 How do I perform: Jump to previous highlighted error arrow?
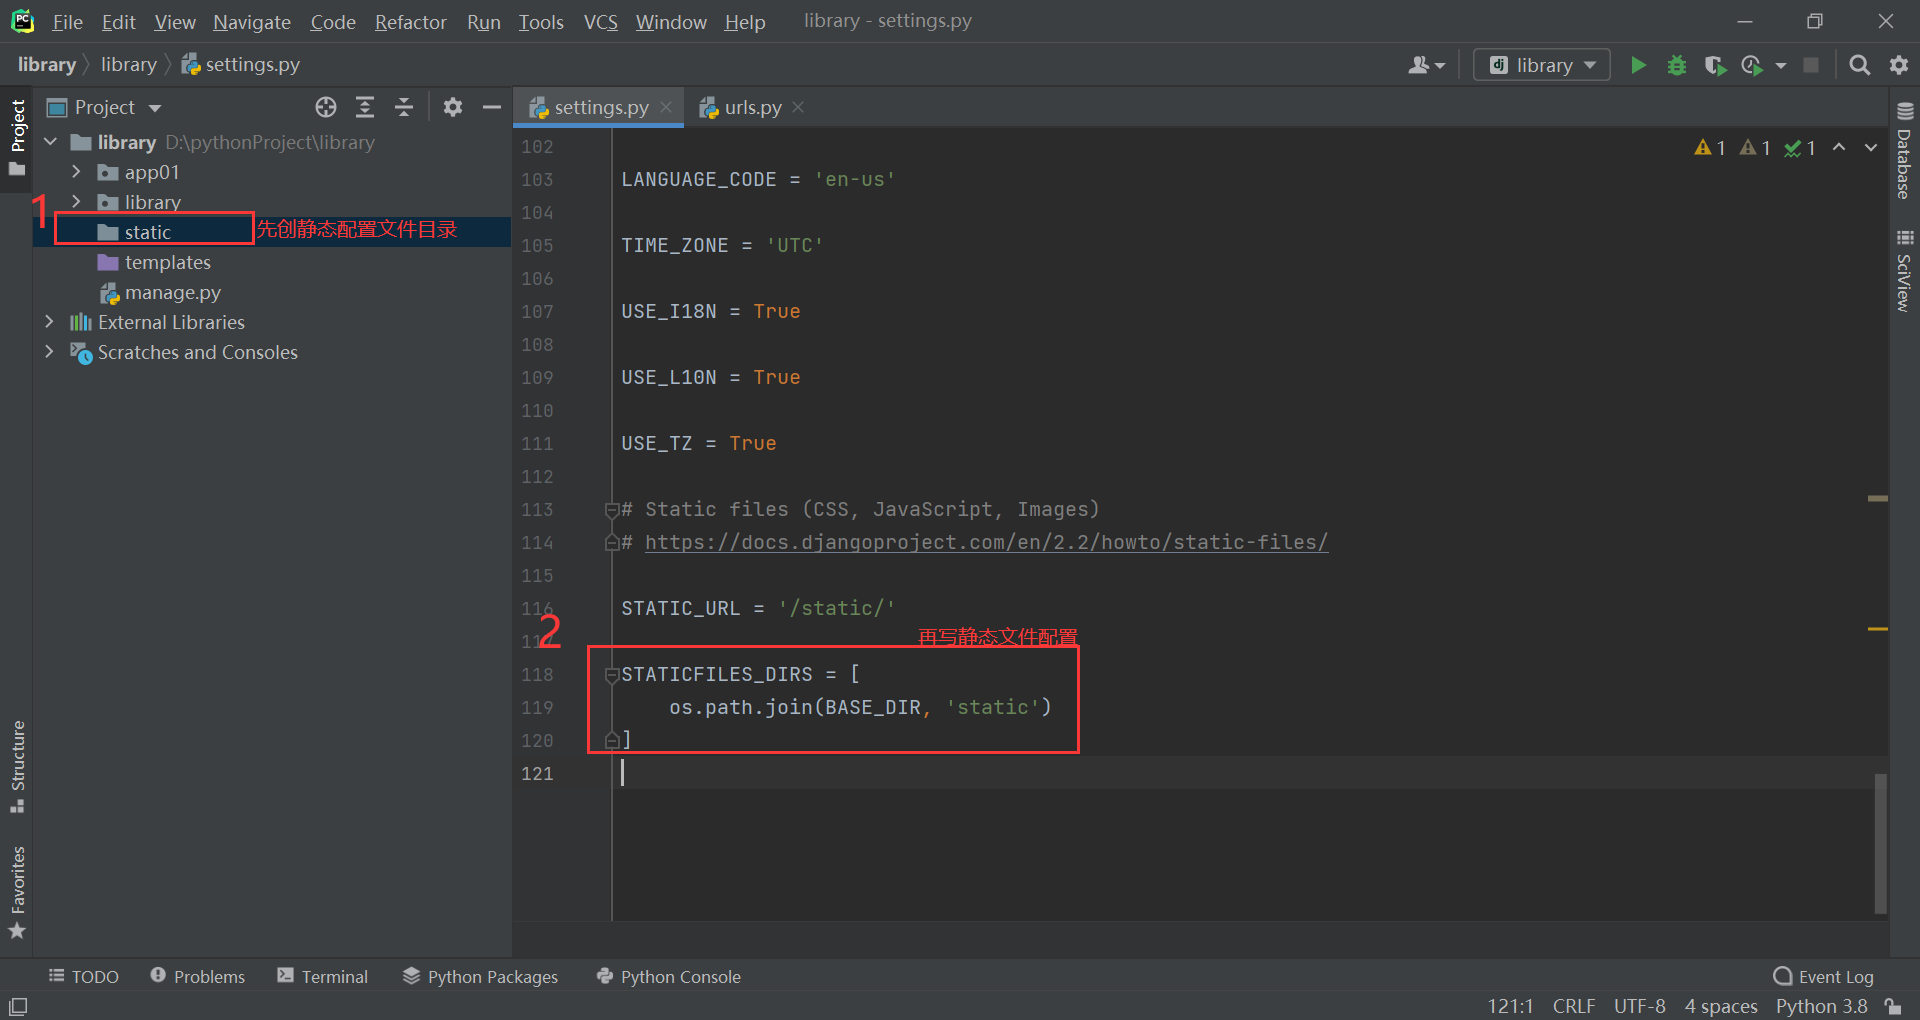click(1839, 147)
